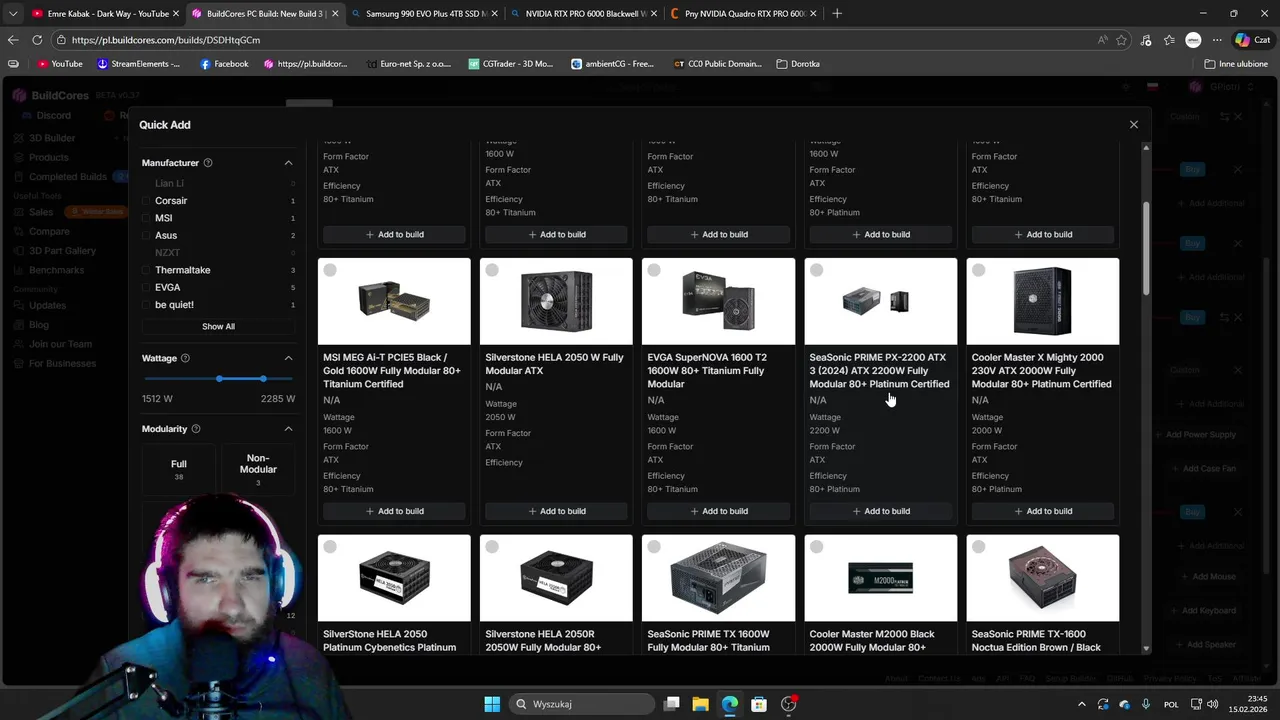Select the Non-Modular option
The height and width of the screenshot is (720, 1280).
pyautogui.click(x=258, y=469)
